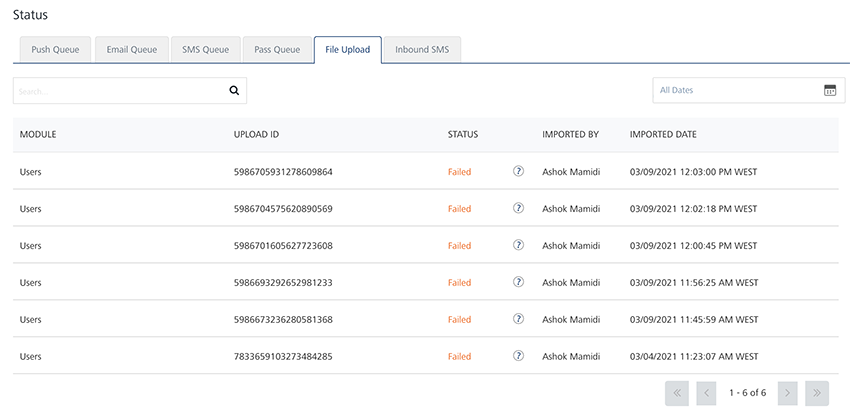Open the Email Queue tab
Screen dimensions: 850x415
pos(132,50)
